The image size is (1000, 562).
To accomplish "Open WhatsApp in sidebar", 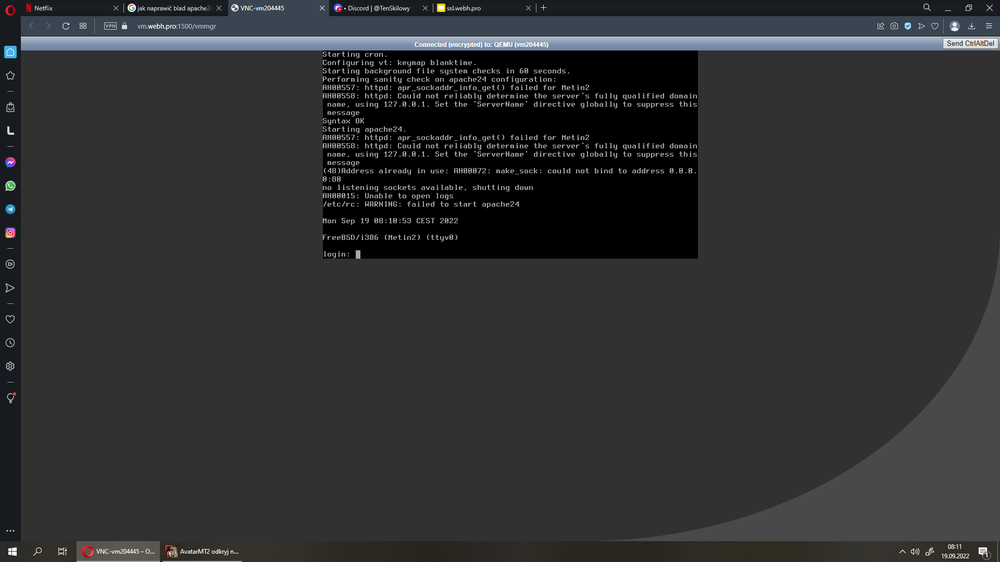I will coord(10,186).
